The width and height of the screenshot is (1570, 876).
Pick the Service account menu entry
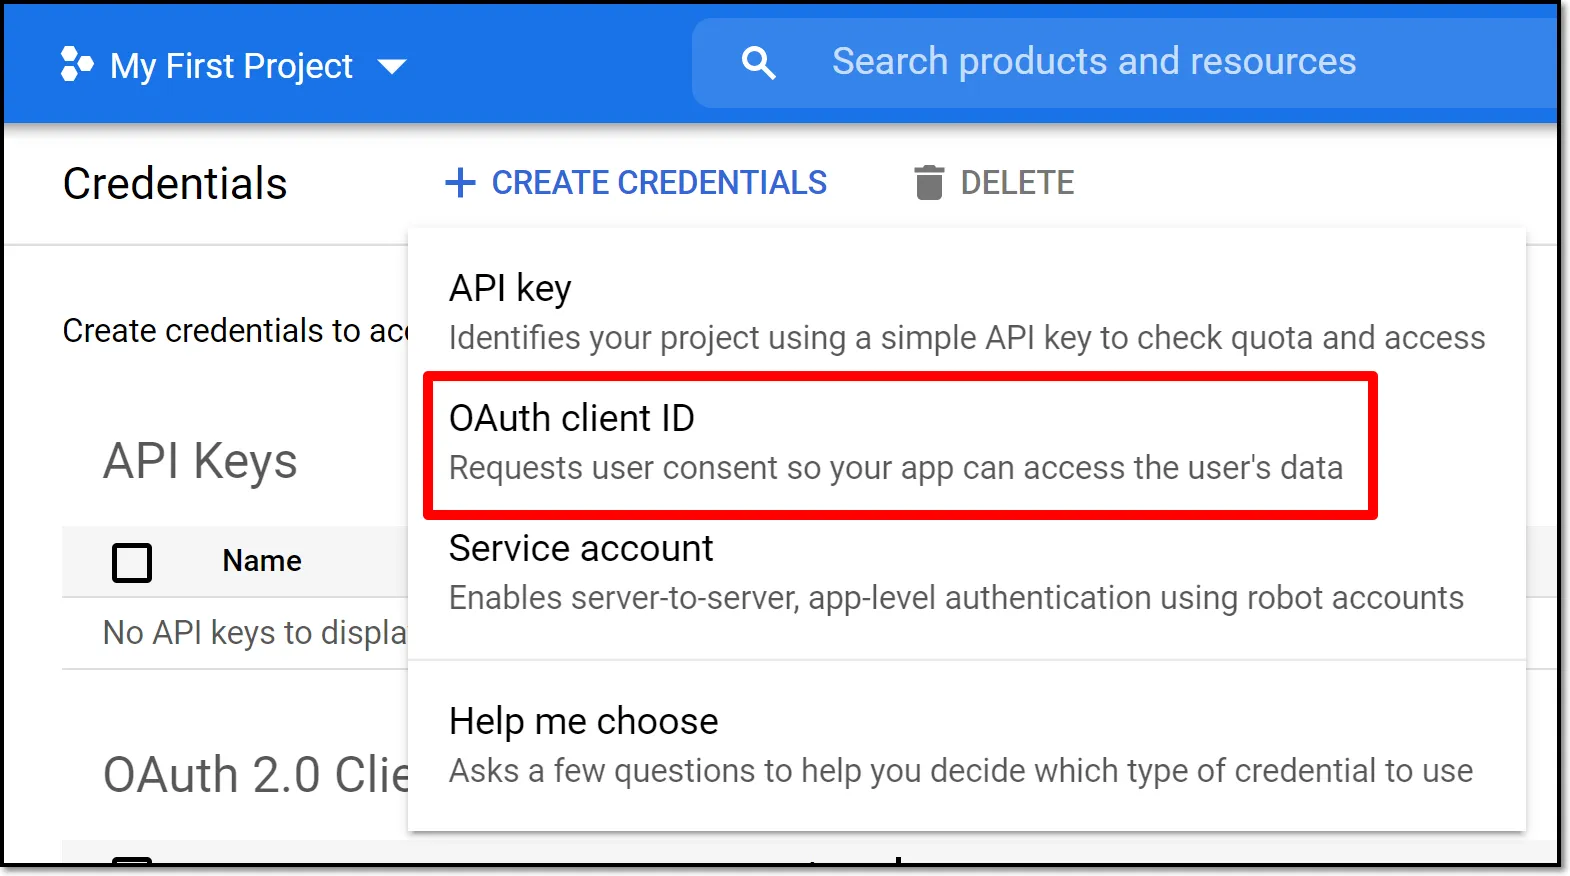[966, 572]
